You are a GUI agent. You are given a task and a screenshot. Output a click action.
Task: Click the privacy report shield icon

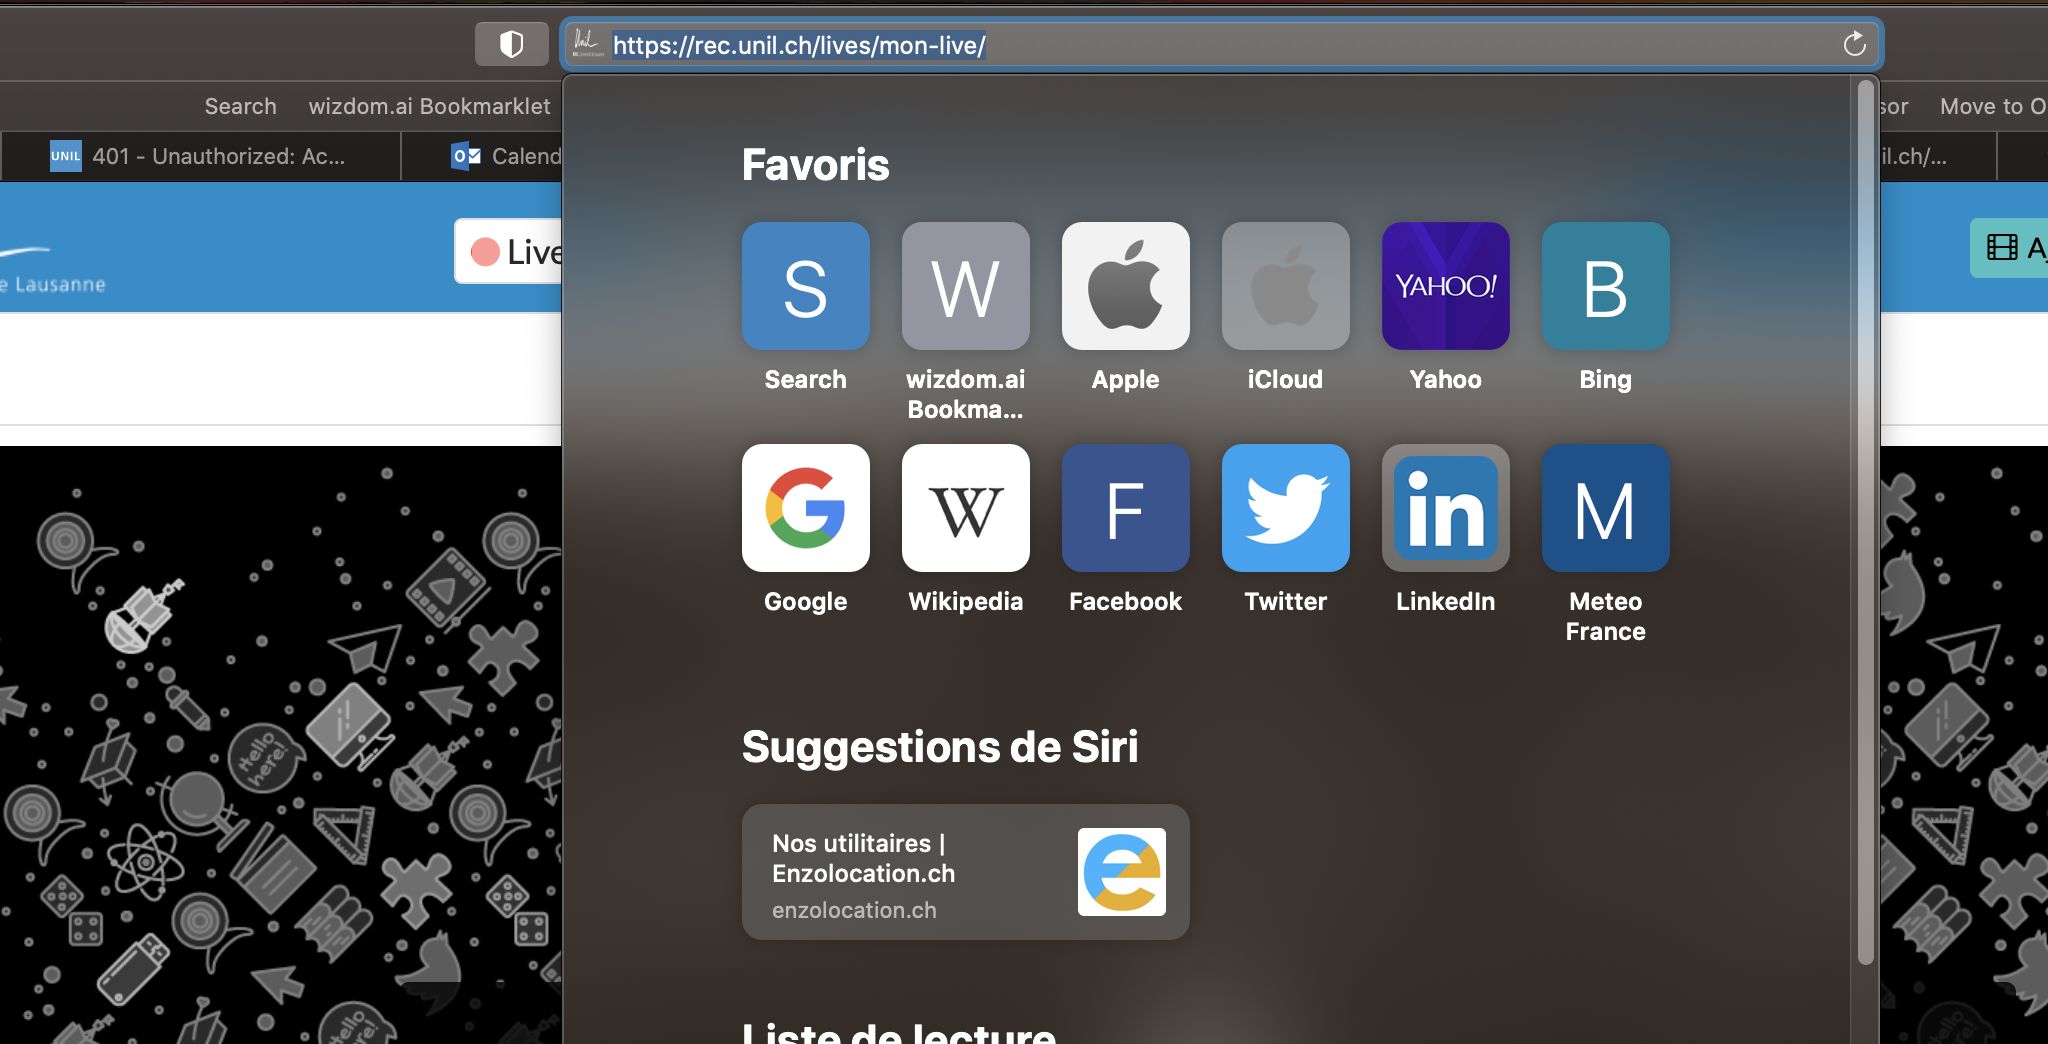[511, 44]
